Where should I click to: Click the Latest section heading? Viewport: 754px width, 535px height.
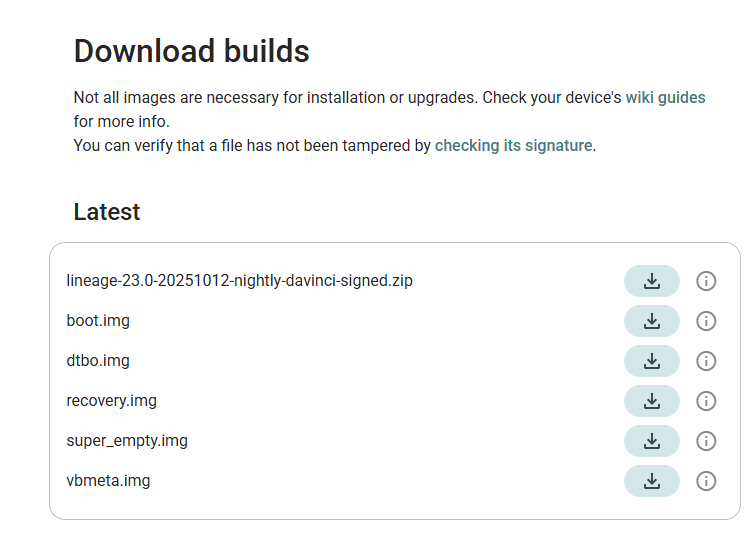coord(107,212)
